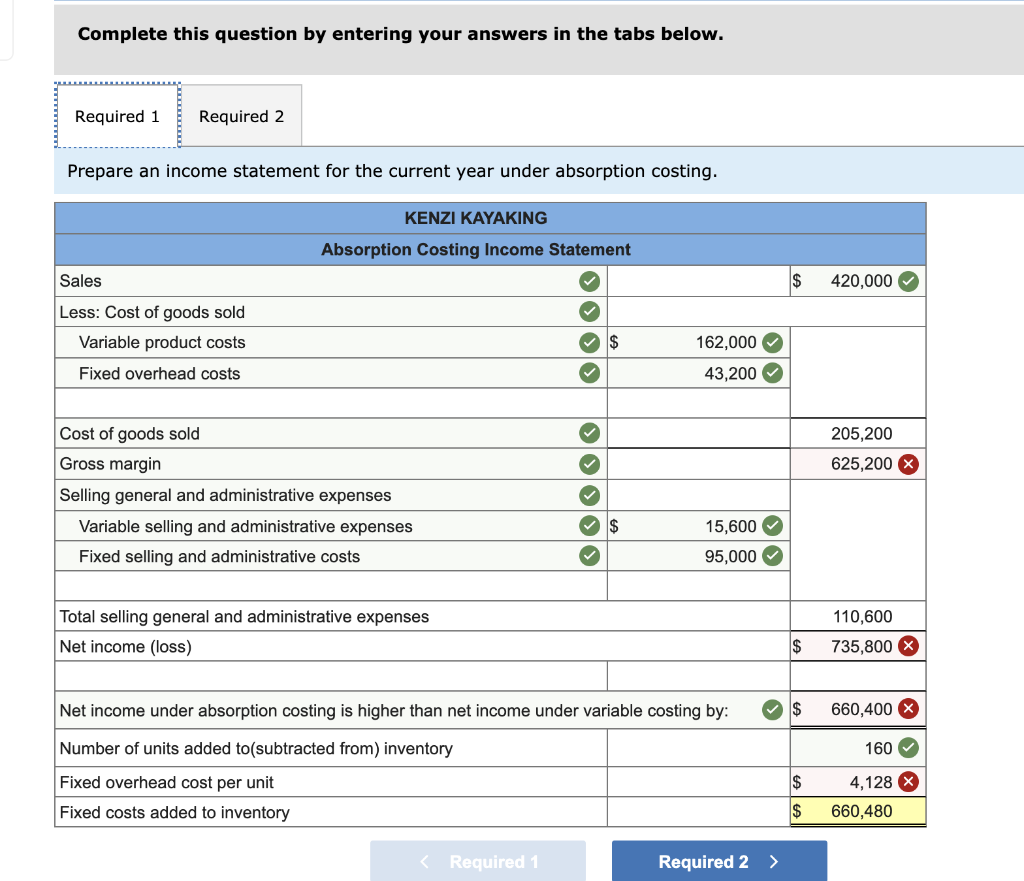Click the green checkmark beside Fixed selling and administrative costs
Viewport: 1024px width, 881px height.
589,556
